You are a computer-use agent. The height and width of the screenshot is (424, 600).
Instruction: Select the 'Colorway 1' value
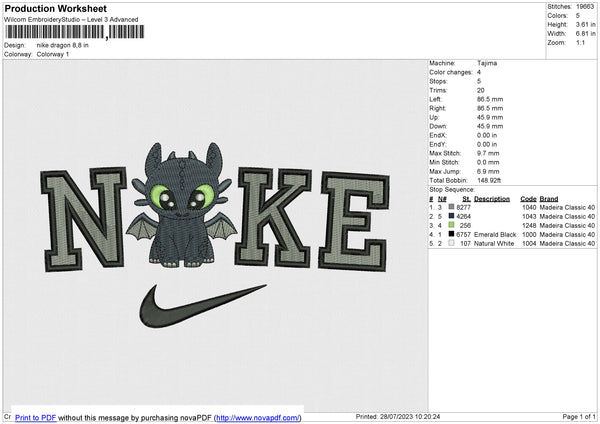[x=53, y=54]
